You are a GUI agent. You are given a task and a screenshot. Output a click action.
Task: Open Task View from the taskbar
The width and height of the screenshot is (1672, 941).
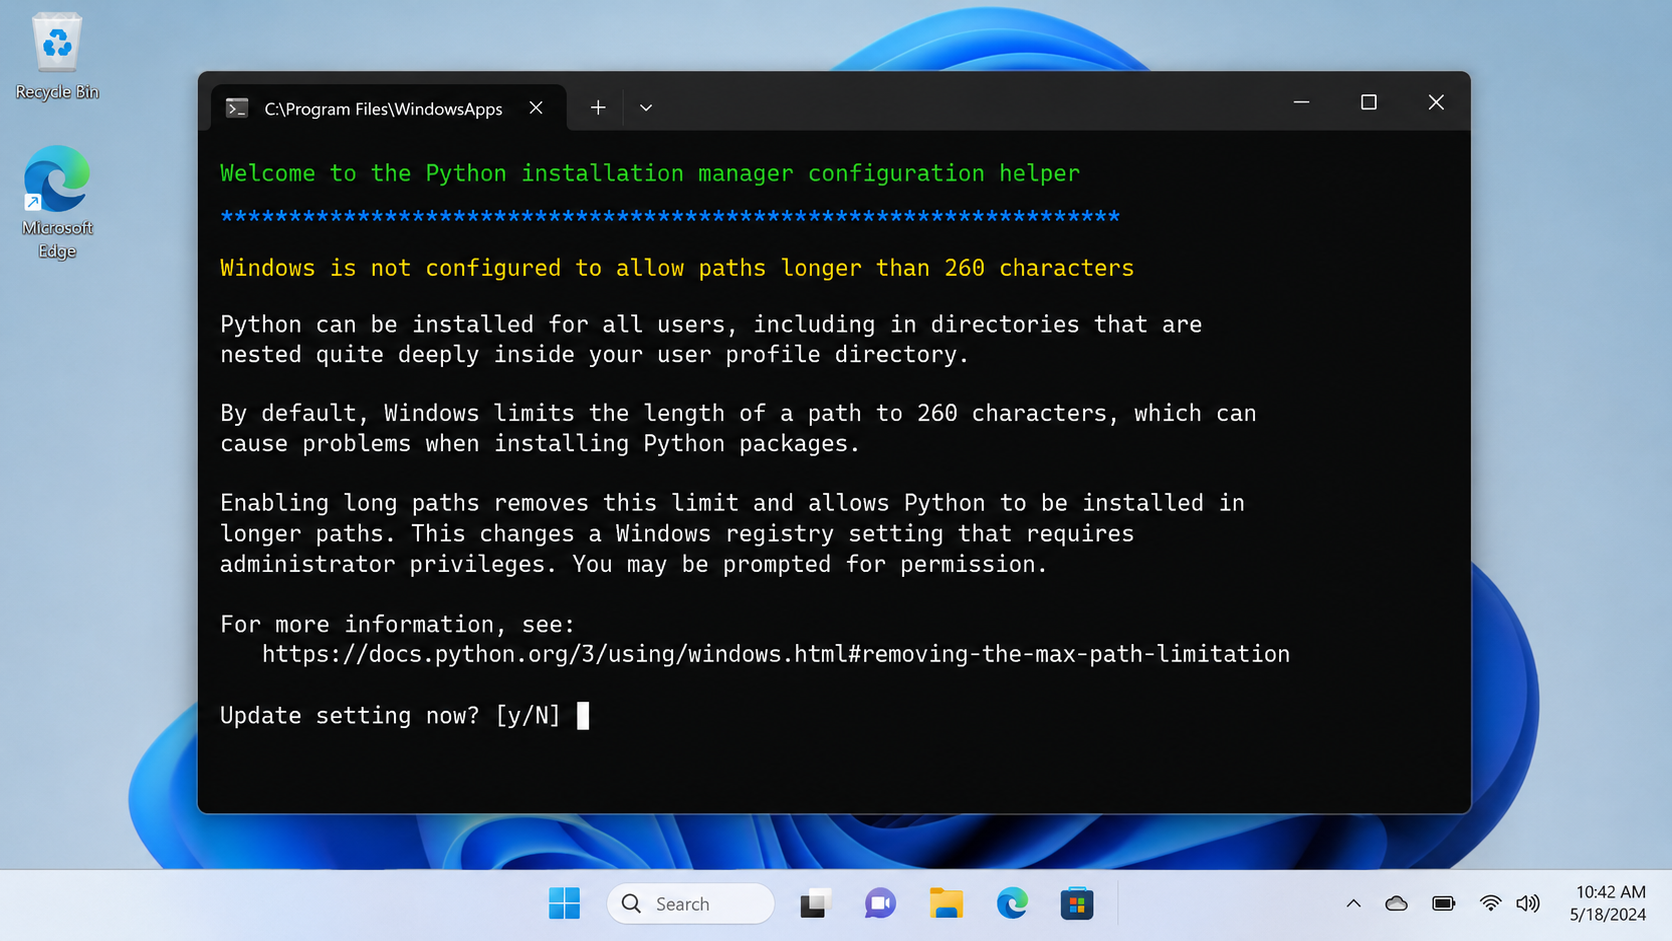coord(814,903)
